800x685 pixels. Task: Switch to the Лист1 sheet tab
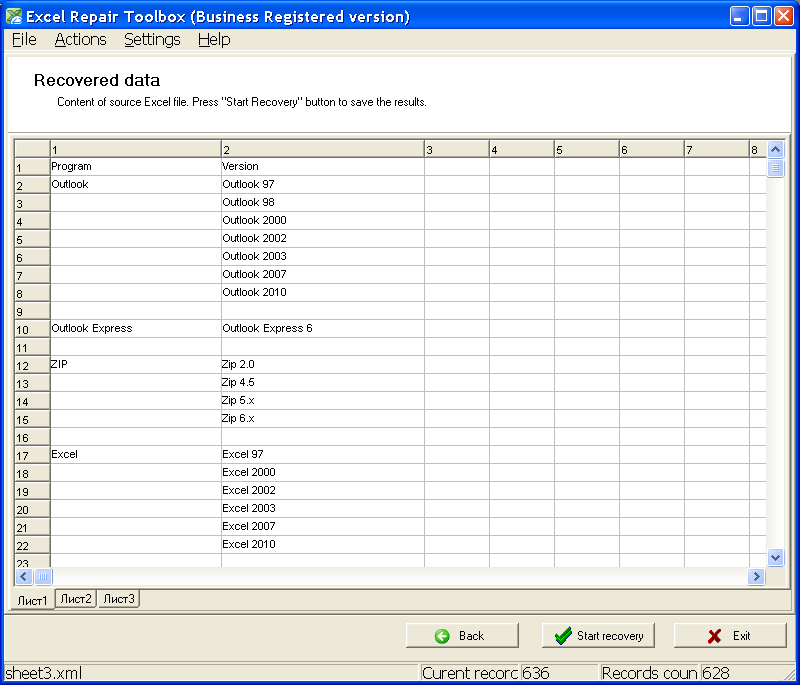pyautogui.click(x=32, y=600)
